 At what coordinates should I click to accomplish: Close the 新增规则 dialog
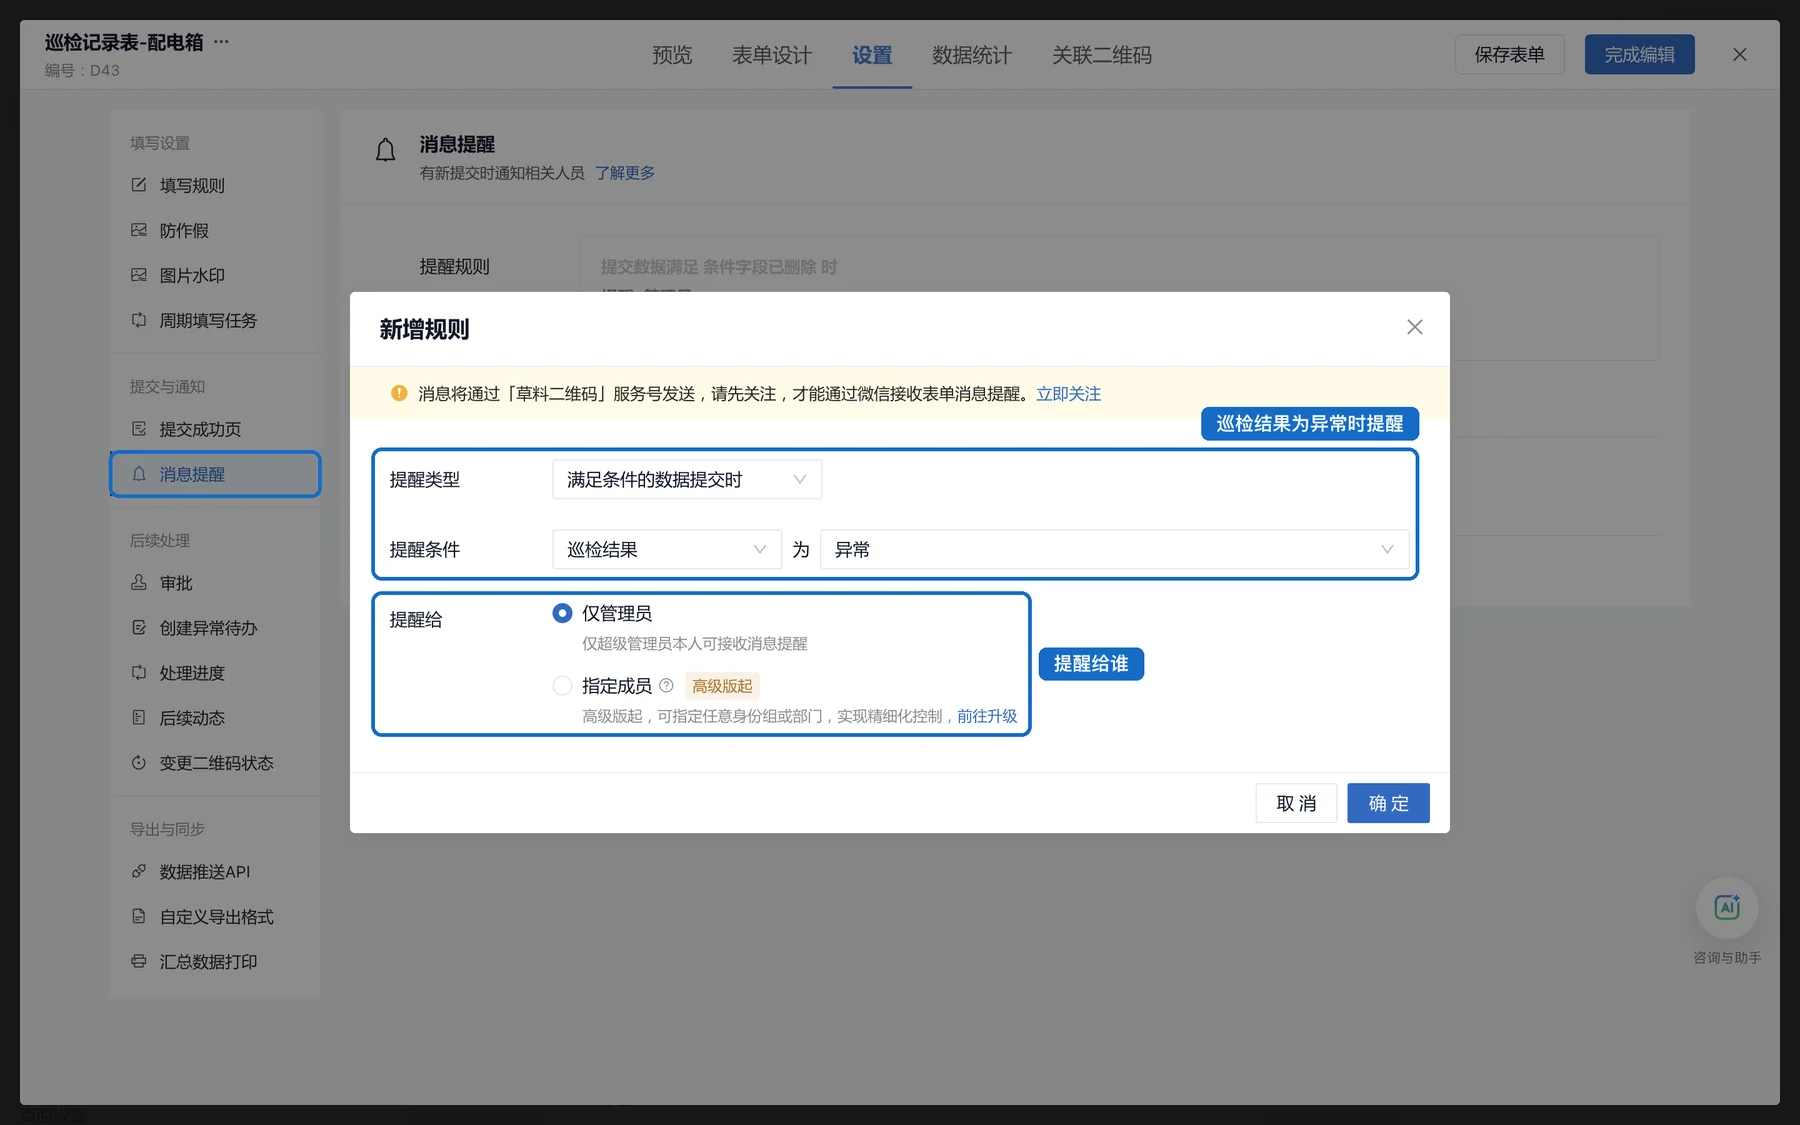[x=1414, y=327]
